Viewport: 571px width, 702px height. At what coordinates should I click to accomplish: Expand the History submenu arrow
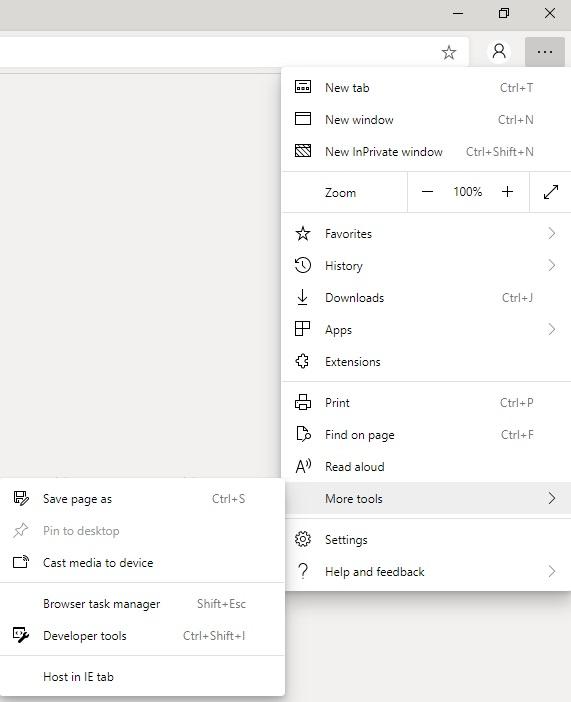(552, 265)
